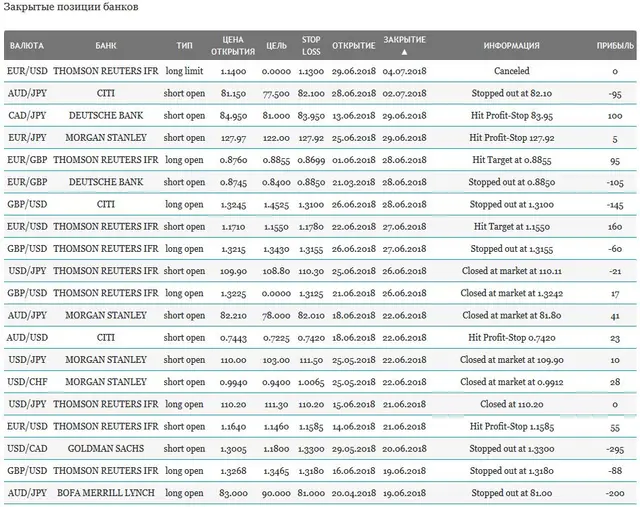The height and width of the screenshot is (507, 640).
Task: Click the EUR/JPY currency cell
Action: coord(27,138)
